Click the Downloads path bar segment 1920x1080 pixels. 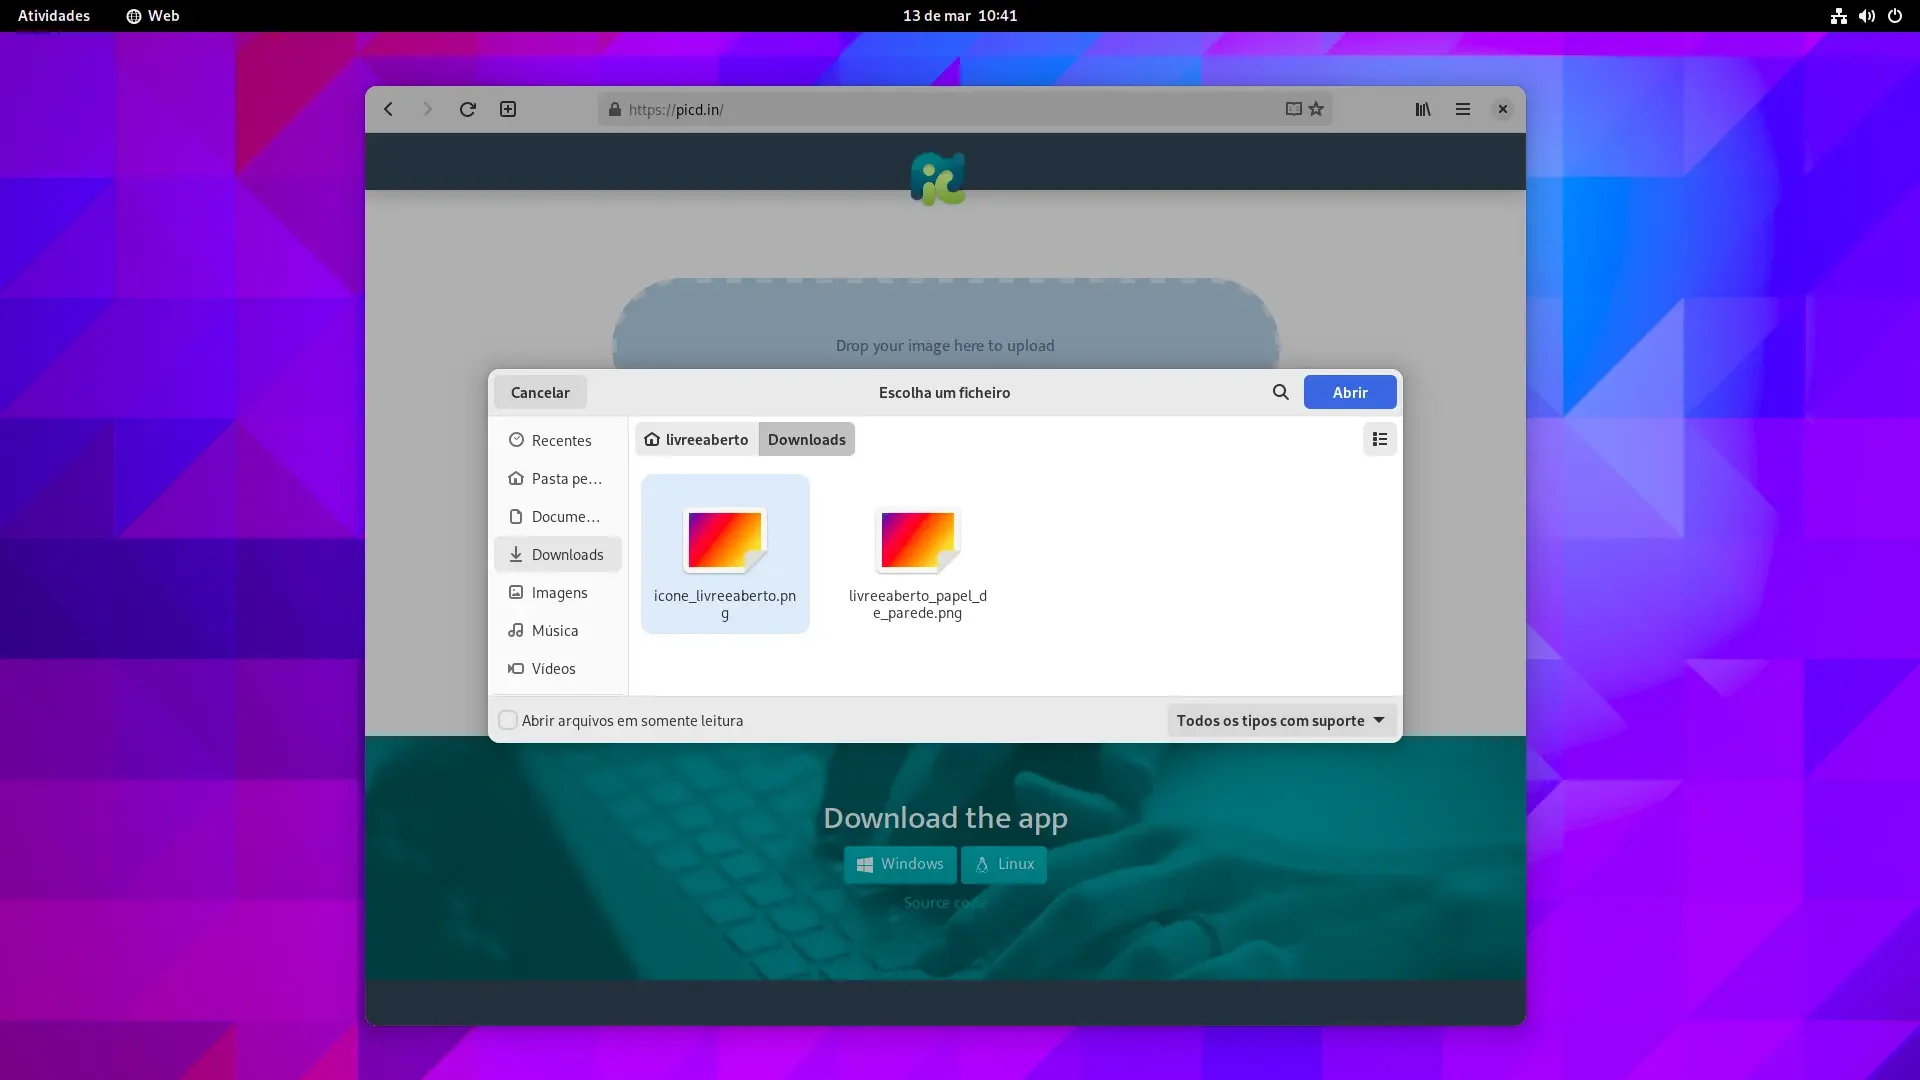[807, 439]
